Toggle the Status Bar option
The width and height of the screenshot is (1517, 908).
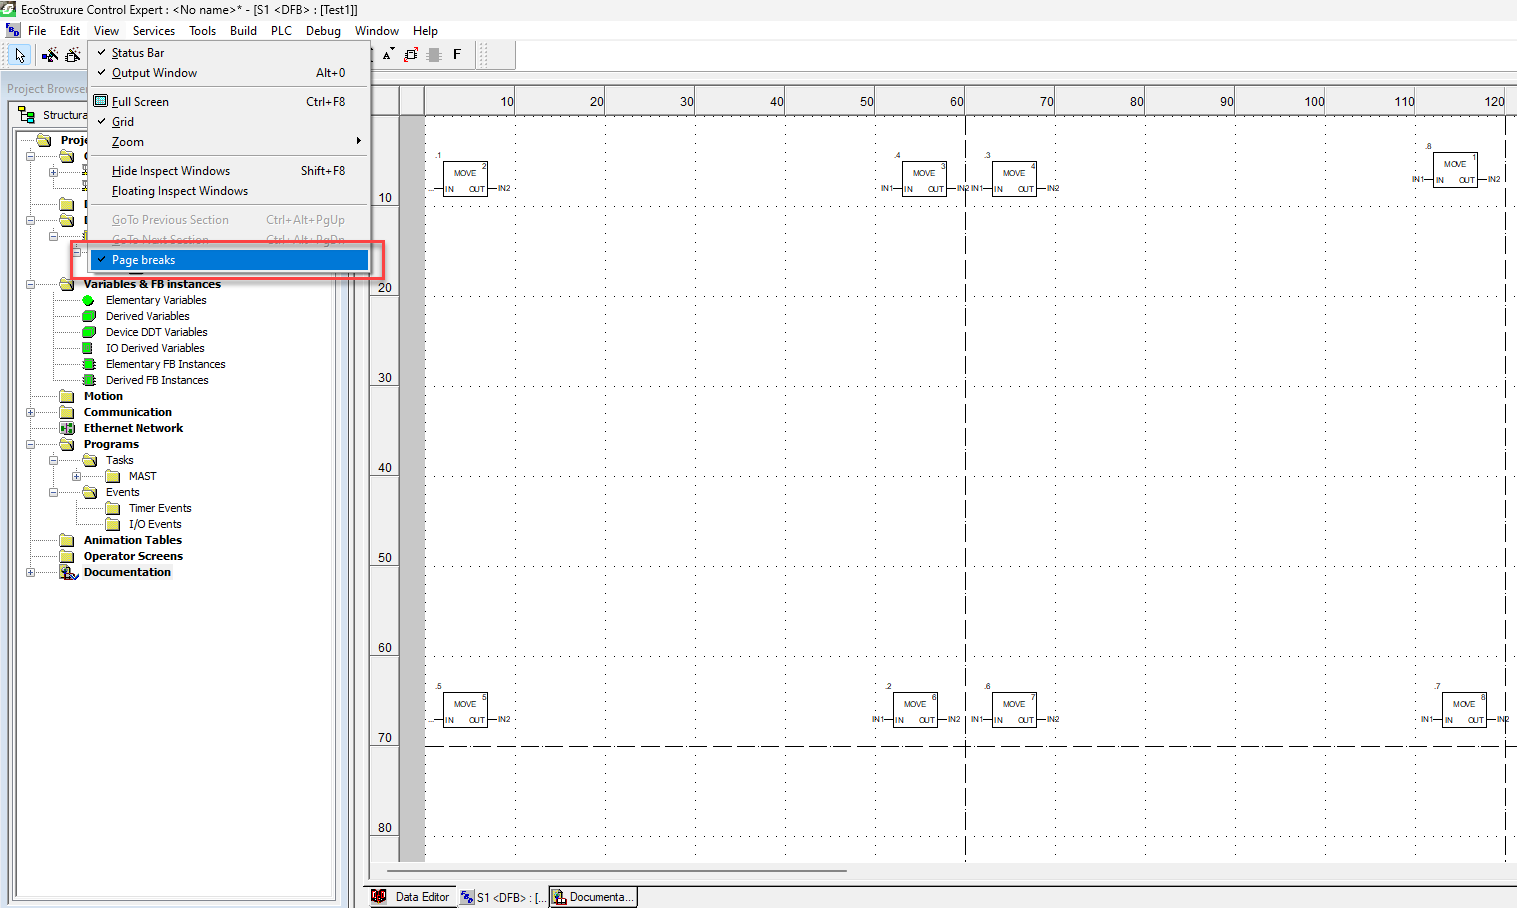[229, 53]
